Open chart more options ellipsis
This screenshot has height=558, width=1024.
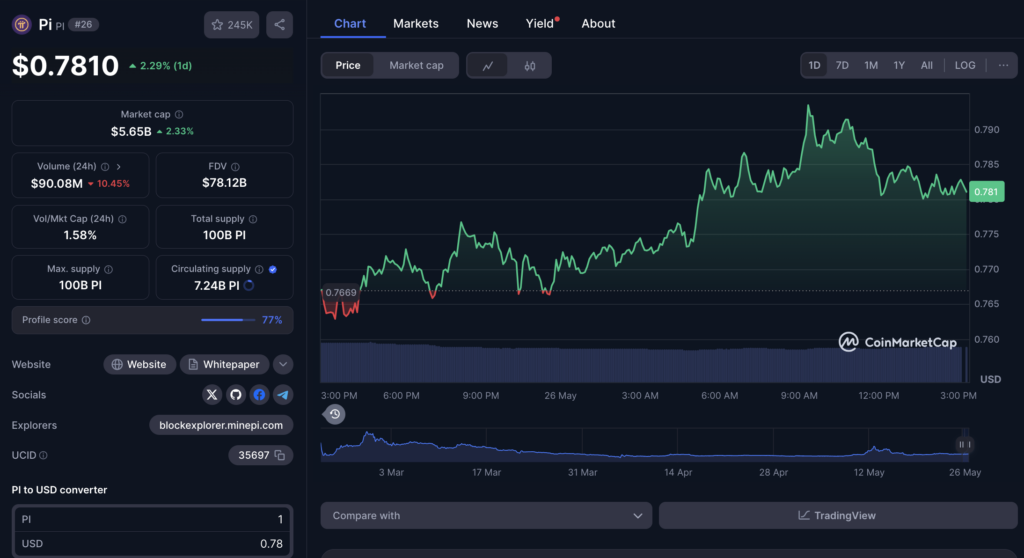[1003, 65]
